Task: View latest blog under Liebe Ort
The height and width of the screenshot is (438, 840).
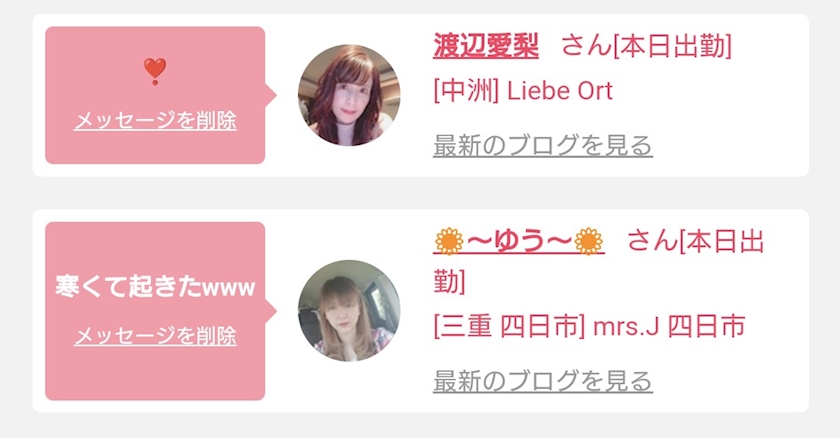Action: [543, 146]
